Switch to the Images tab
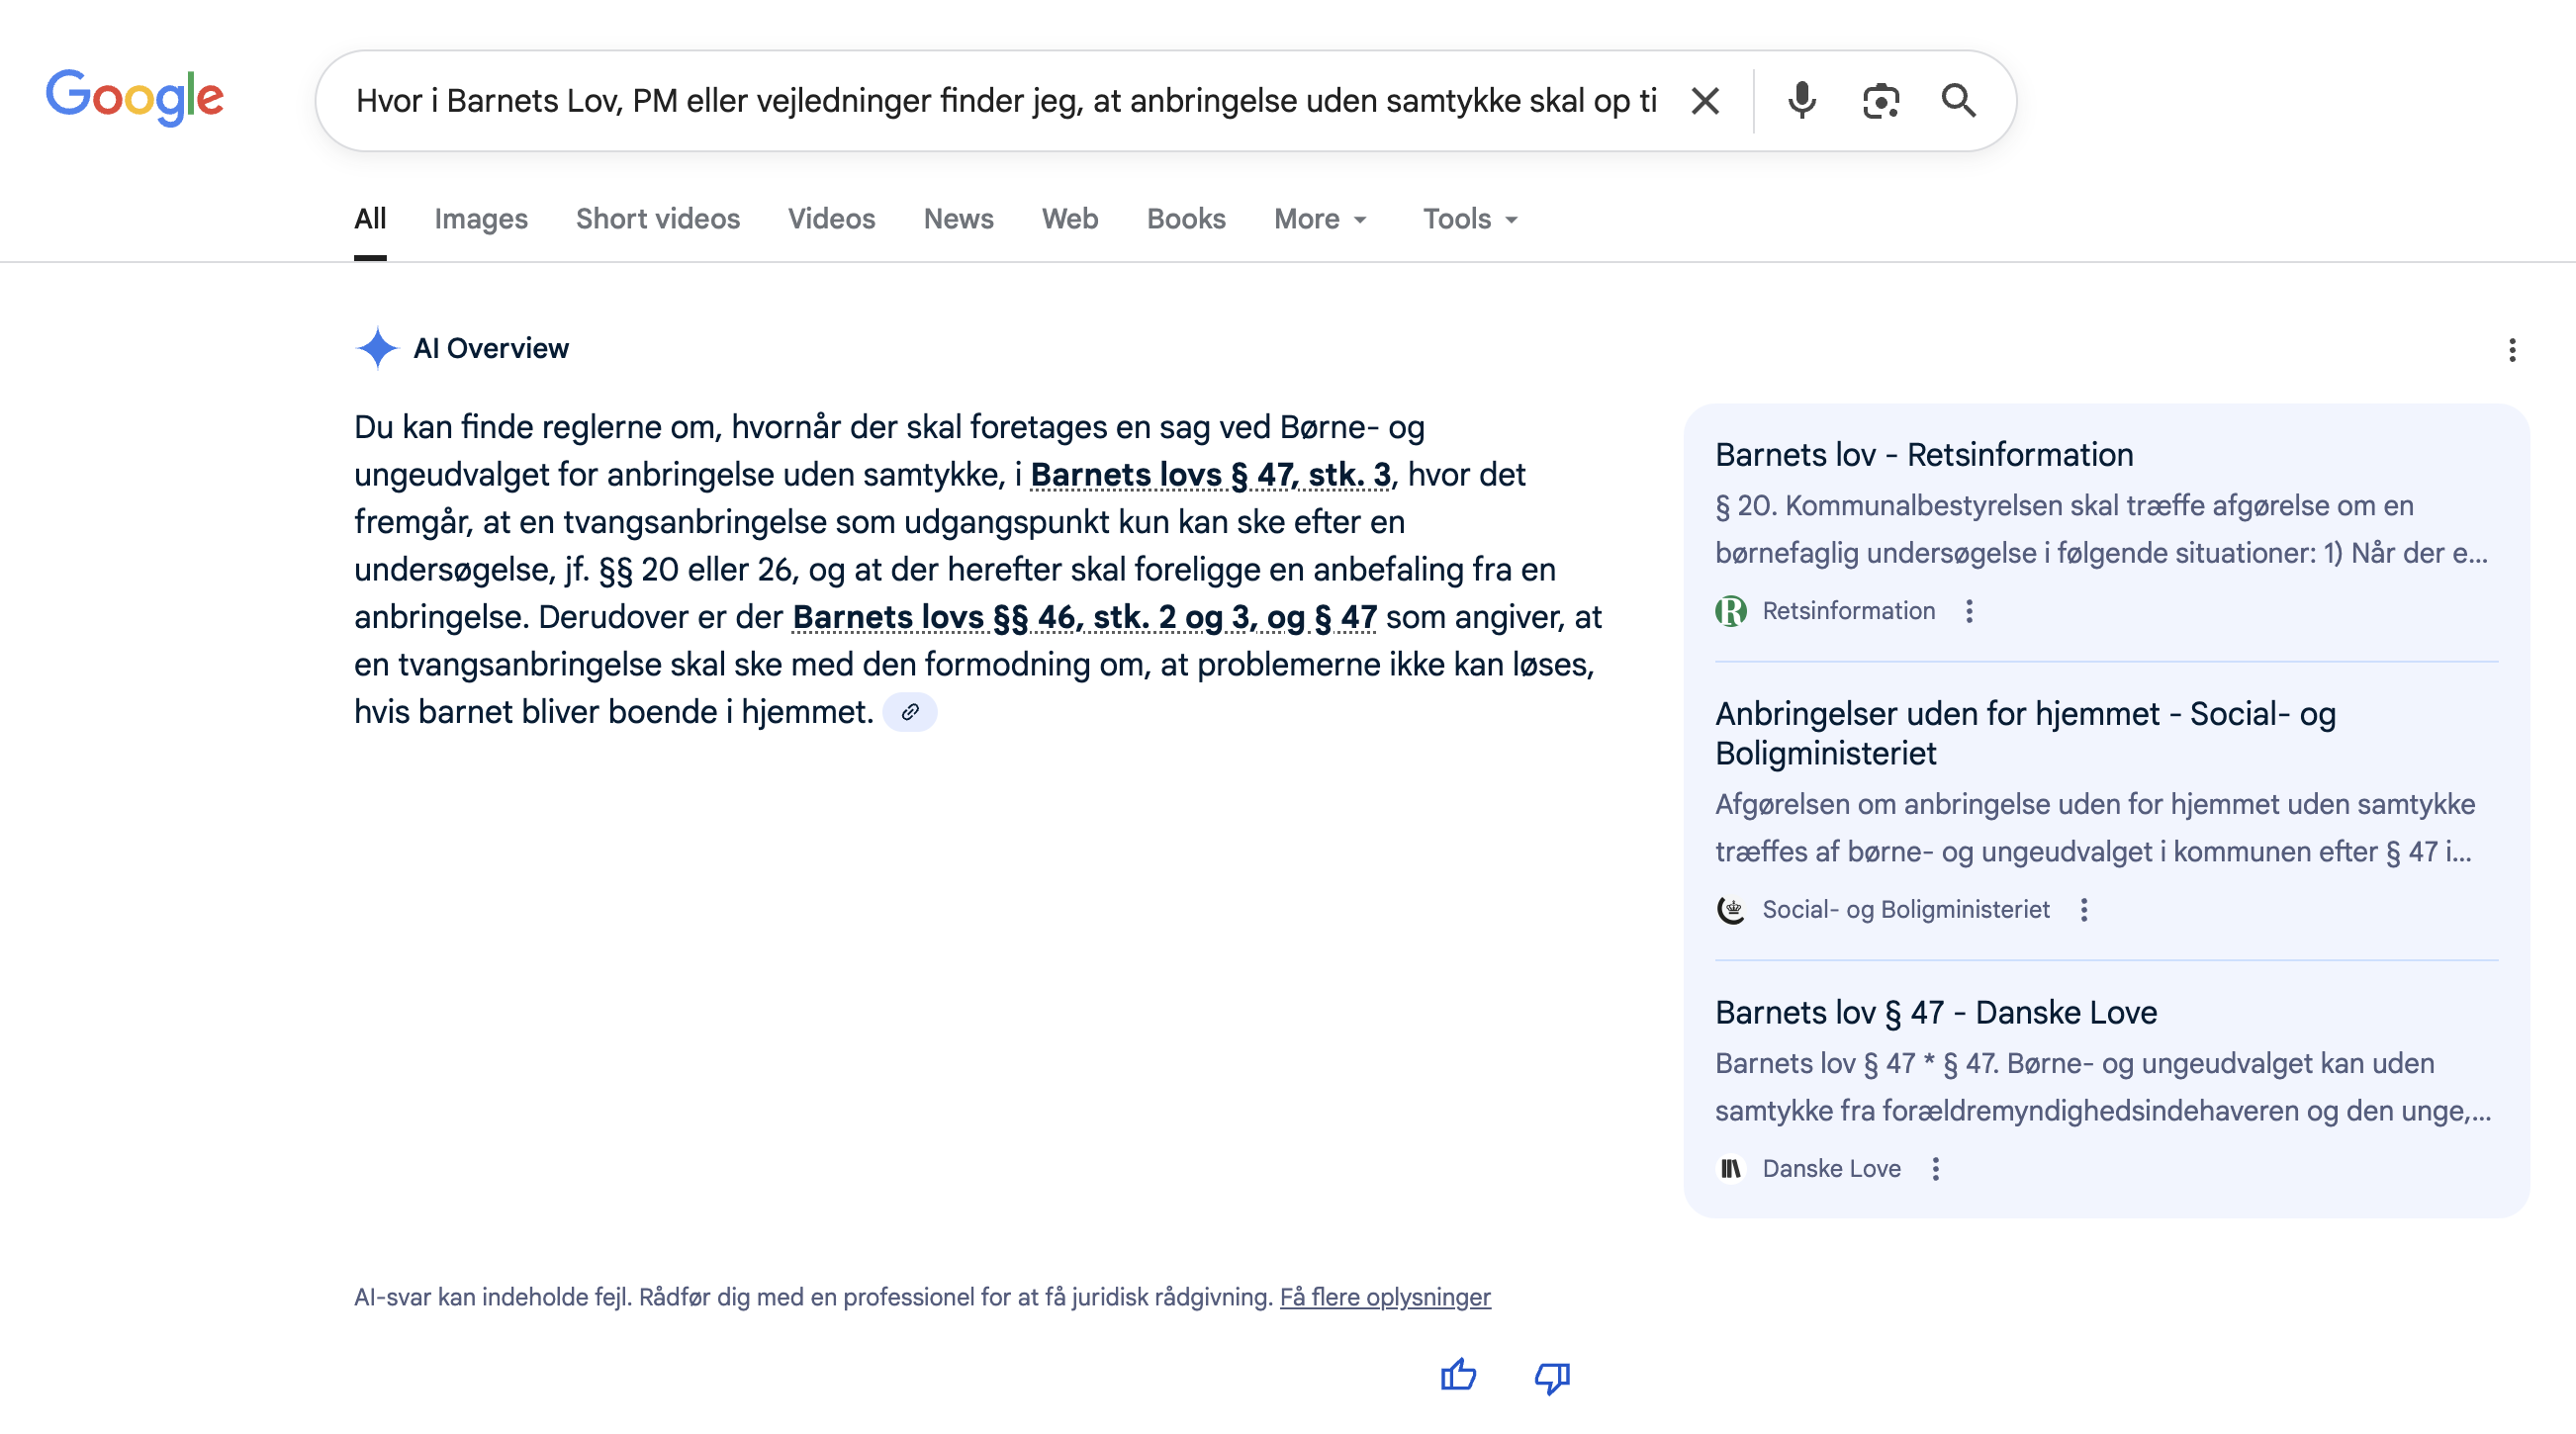Screen dimensions: 2576x1434 coord(480,219)
